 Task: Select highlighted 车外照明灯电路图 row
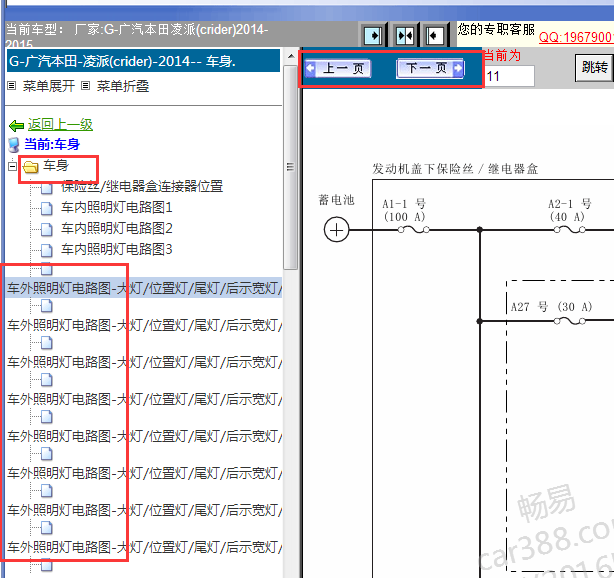(144, 288)
